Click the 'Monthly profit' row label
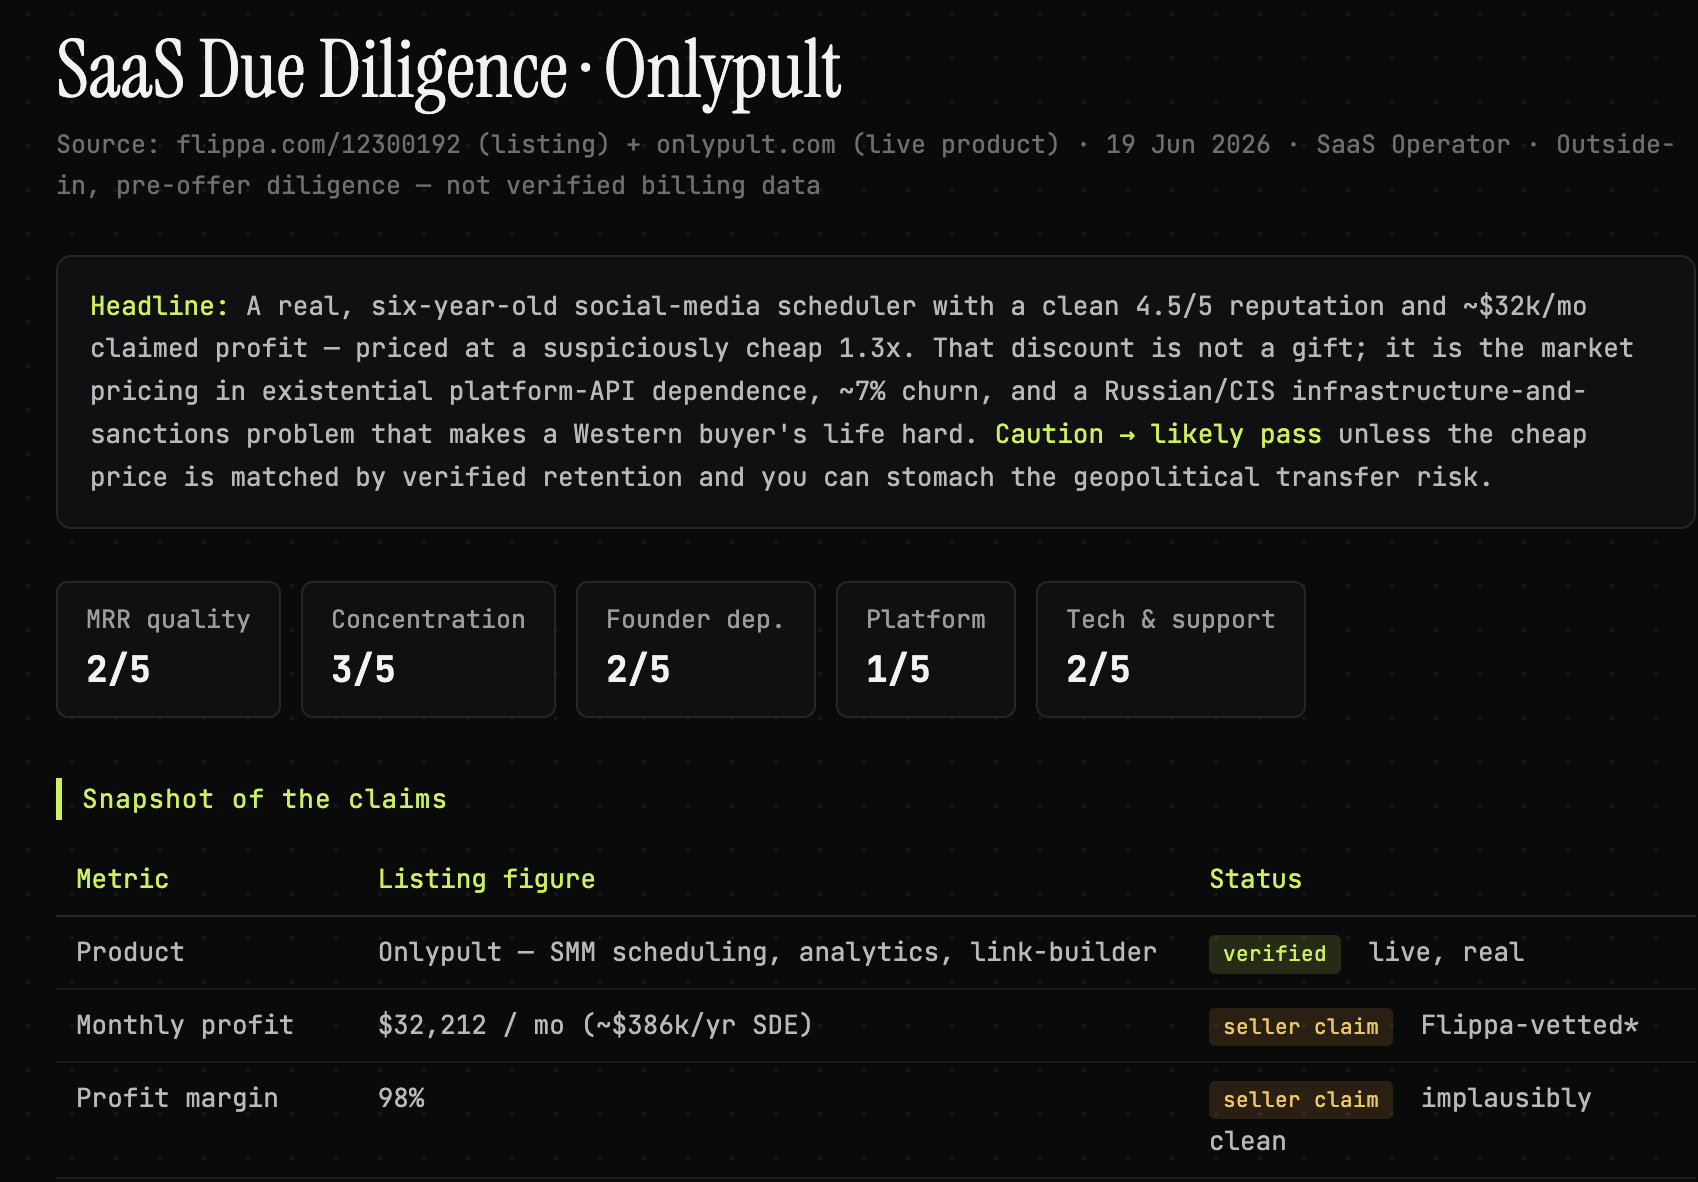Image resolution: width=1698 pixels, height=1182 pixels. (x=185, y=1025)
